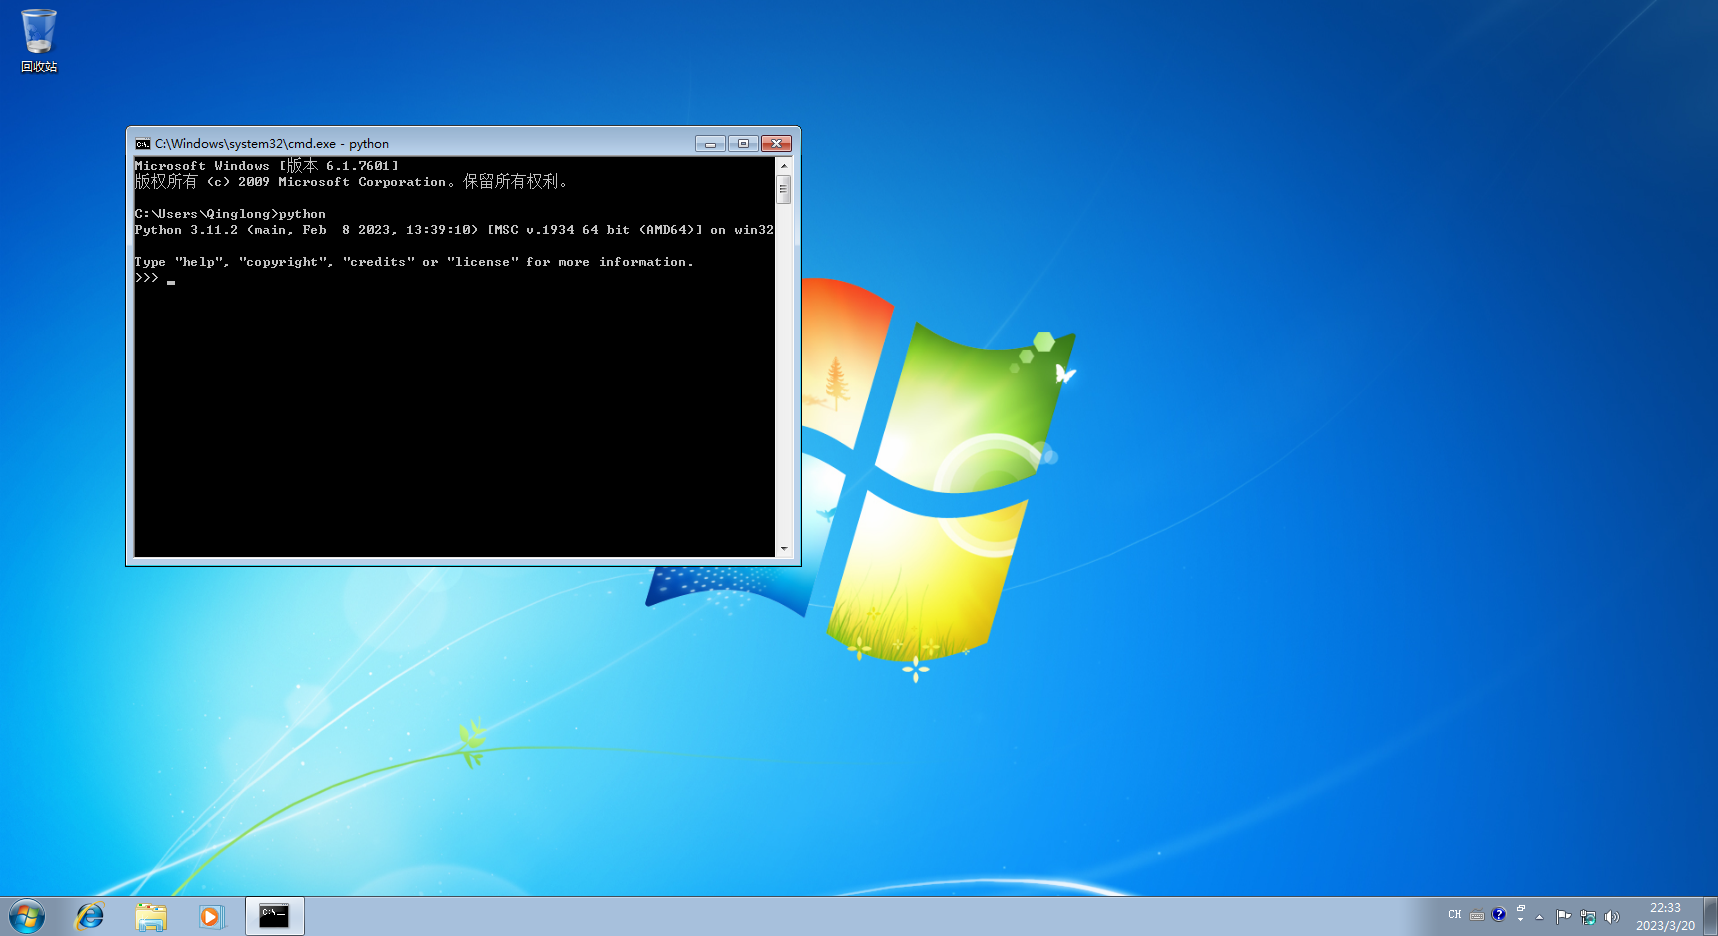
Task: Open the cmd system menu icon in title bar
Action: click(143, 144)
